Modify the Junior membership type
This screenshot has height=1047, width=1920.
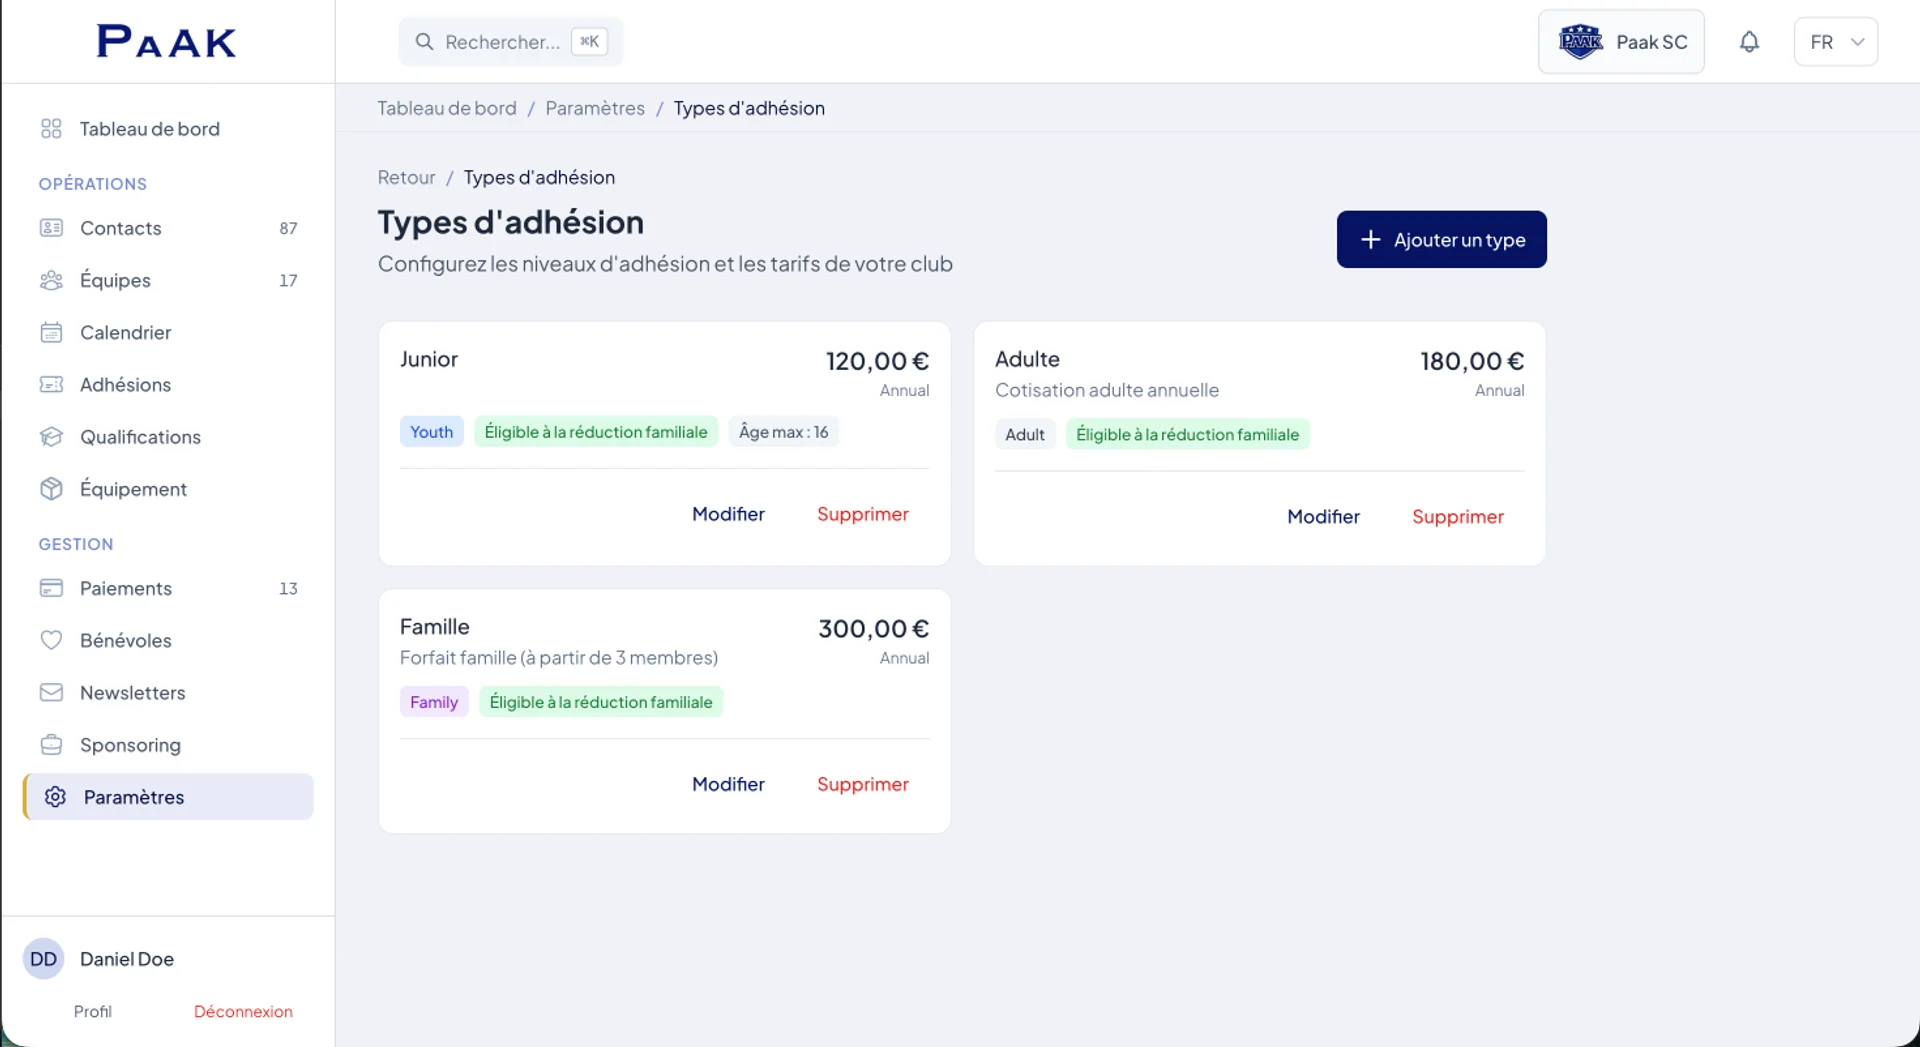pyautogui.click(x=728, y=514)
